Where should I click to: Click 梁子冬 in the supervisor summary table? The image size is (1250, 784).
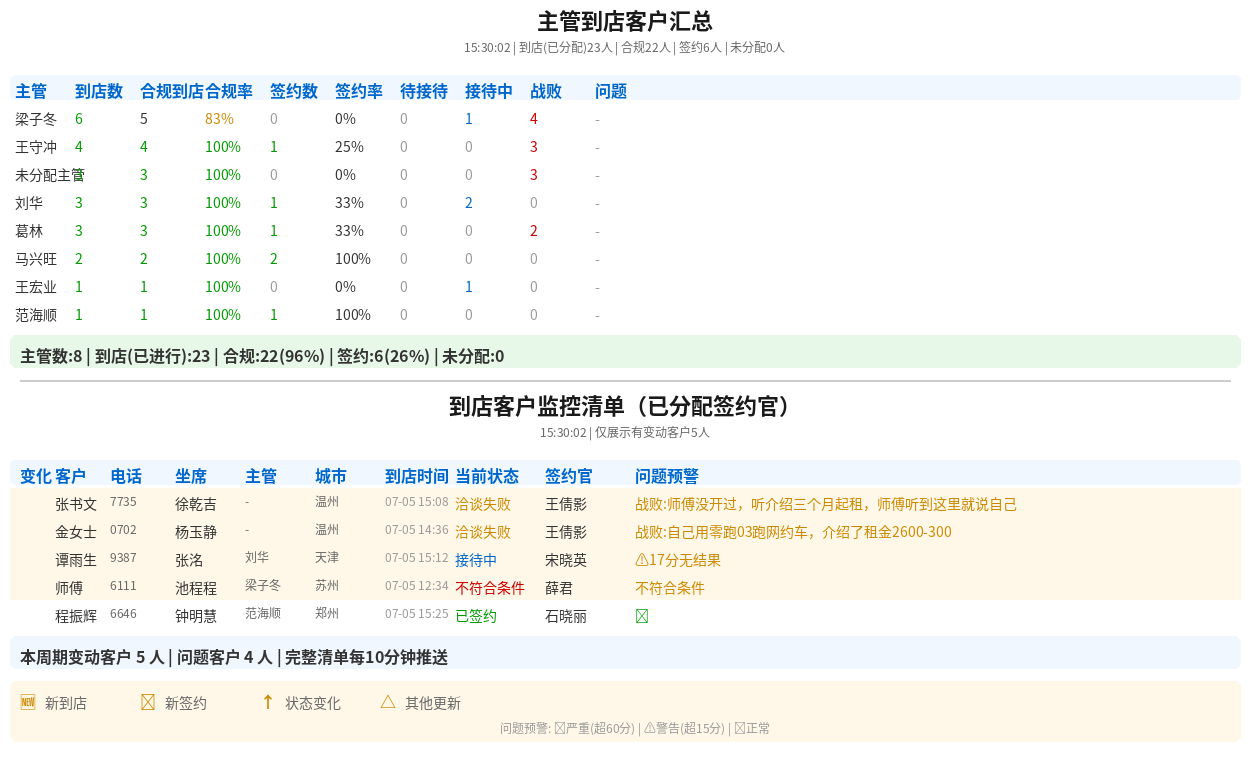36,119
